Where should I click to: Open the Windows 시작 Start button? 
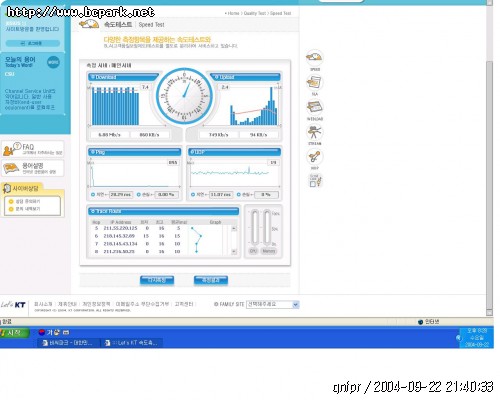click(15, 333)
